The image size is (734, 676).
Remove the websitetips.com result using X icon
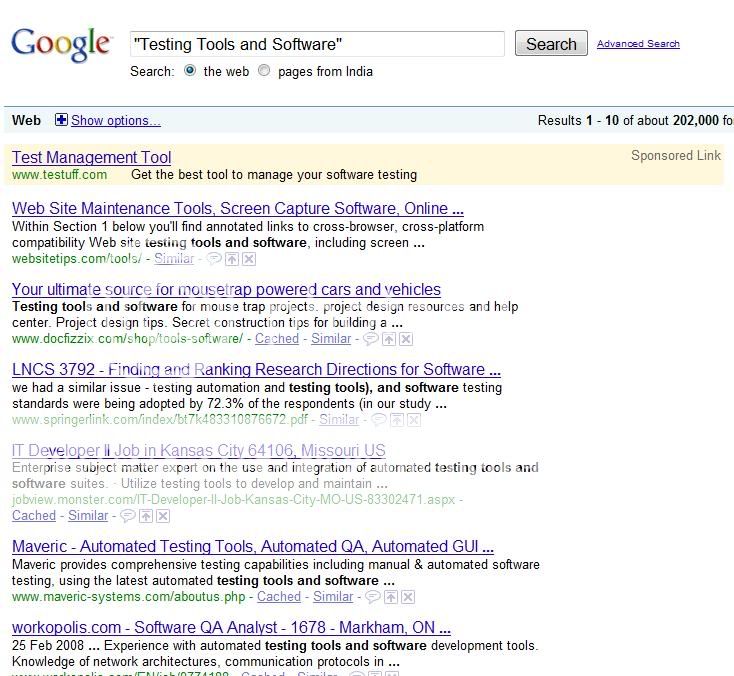[249, 259]
